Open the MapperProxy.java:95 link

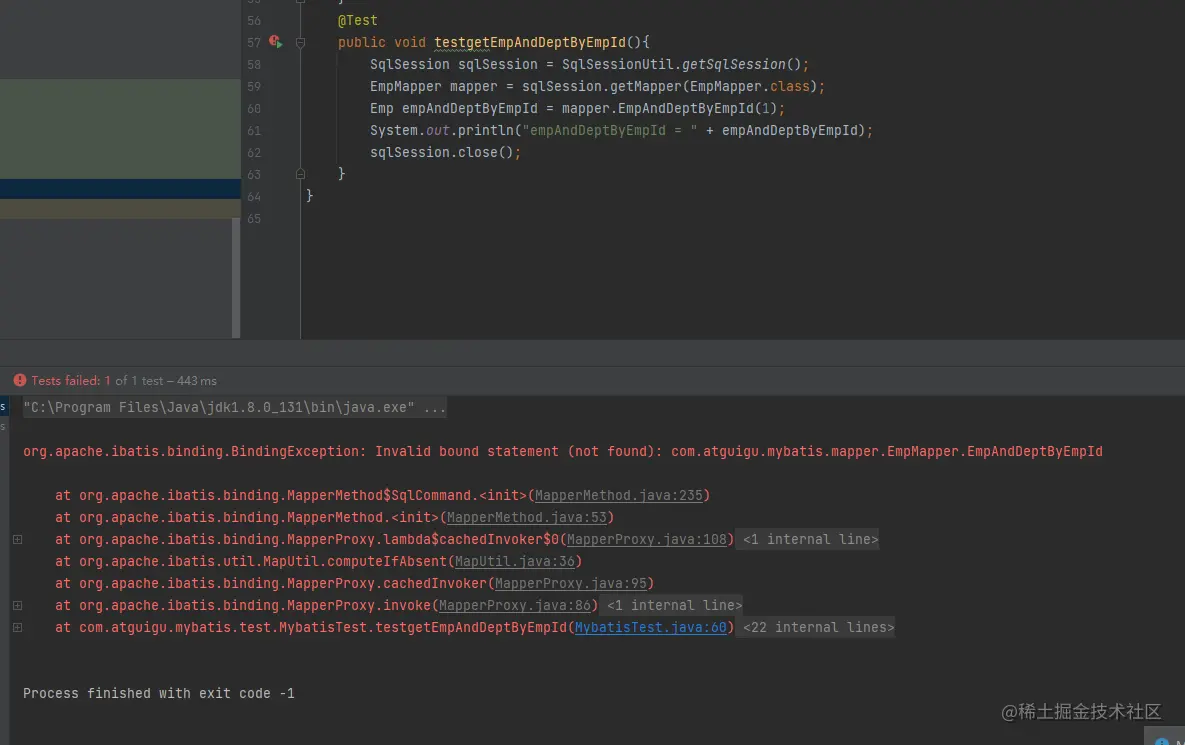coord(571,583)
